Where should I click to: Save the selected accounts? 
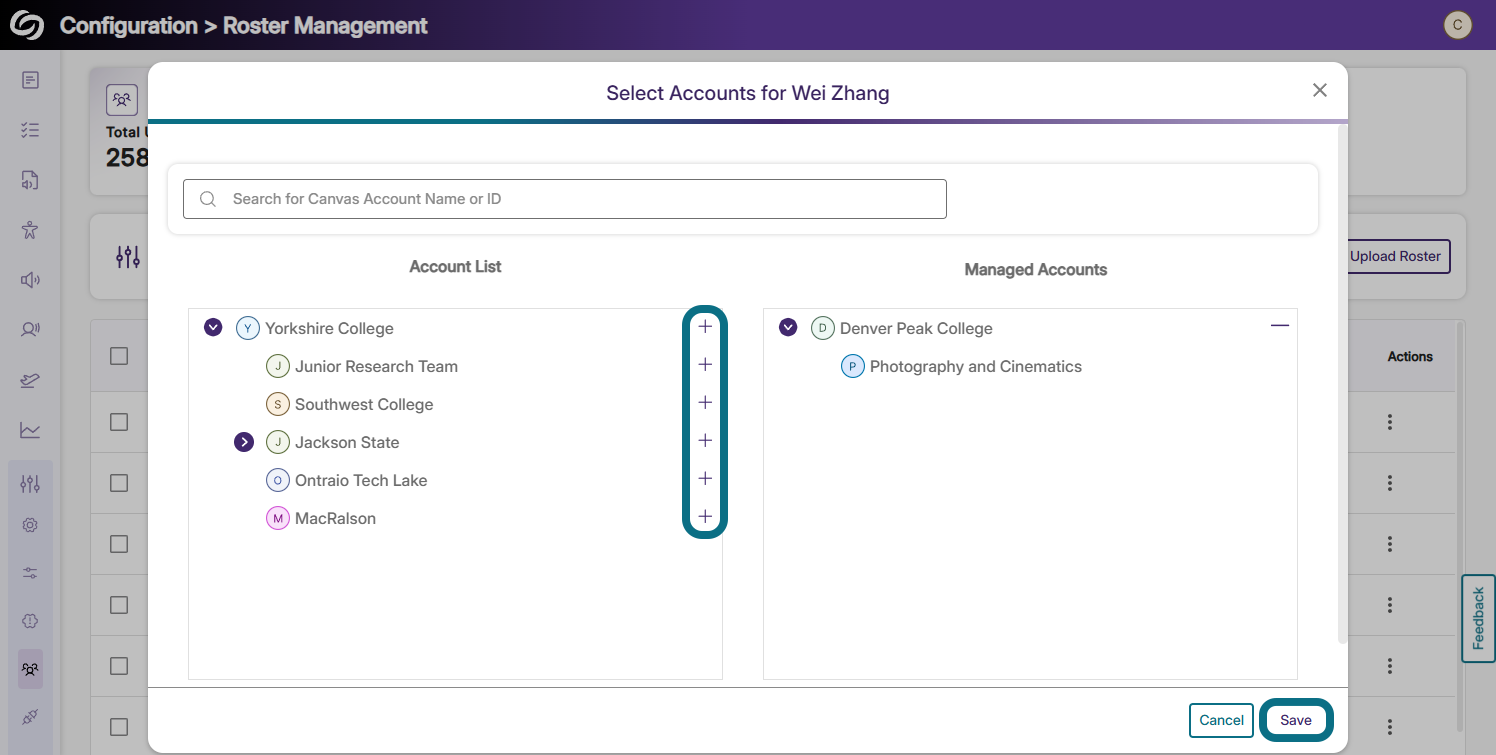click(x=1295, y=720)
